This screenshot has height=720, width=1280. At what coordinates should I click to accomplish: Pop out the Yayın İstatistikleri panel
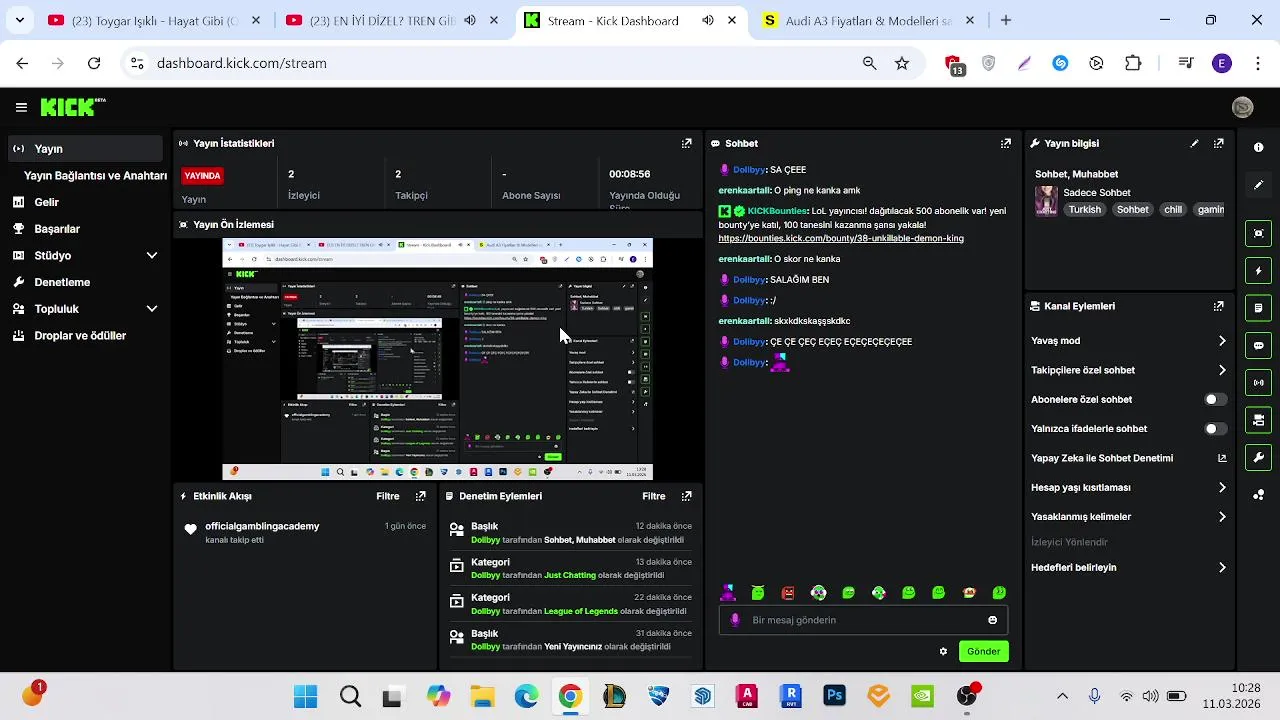pyautogui.click(x=686, y=143)
